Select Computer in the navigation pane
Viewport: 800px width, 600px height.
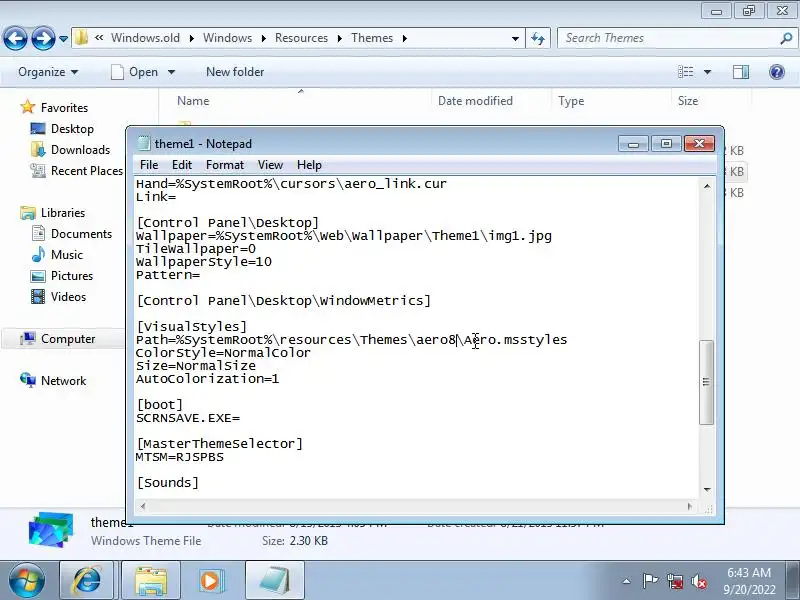coord(68,339)
